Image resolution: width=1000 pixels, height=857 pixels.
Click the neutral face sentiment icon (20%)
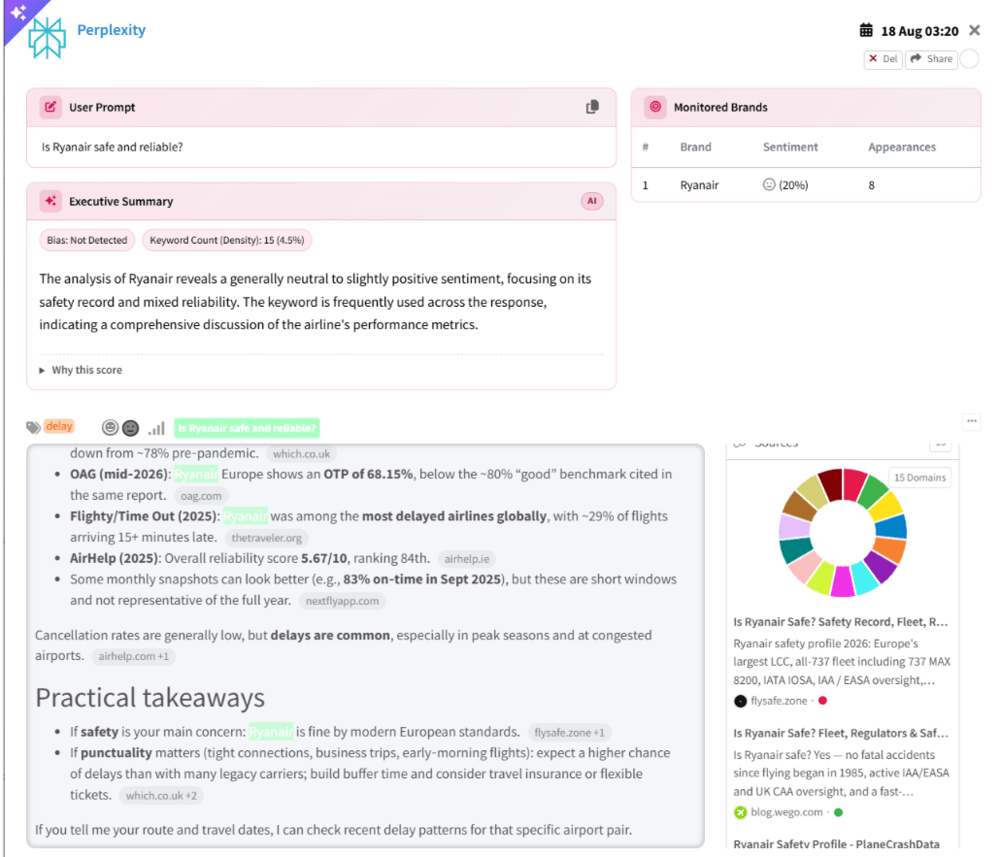[x=769, y=184]
